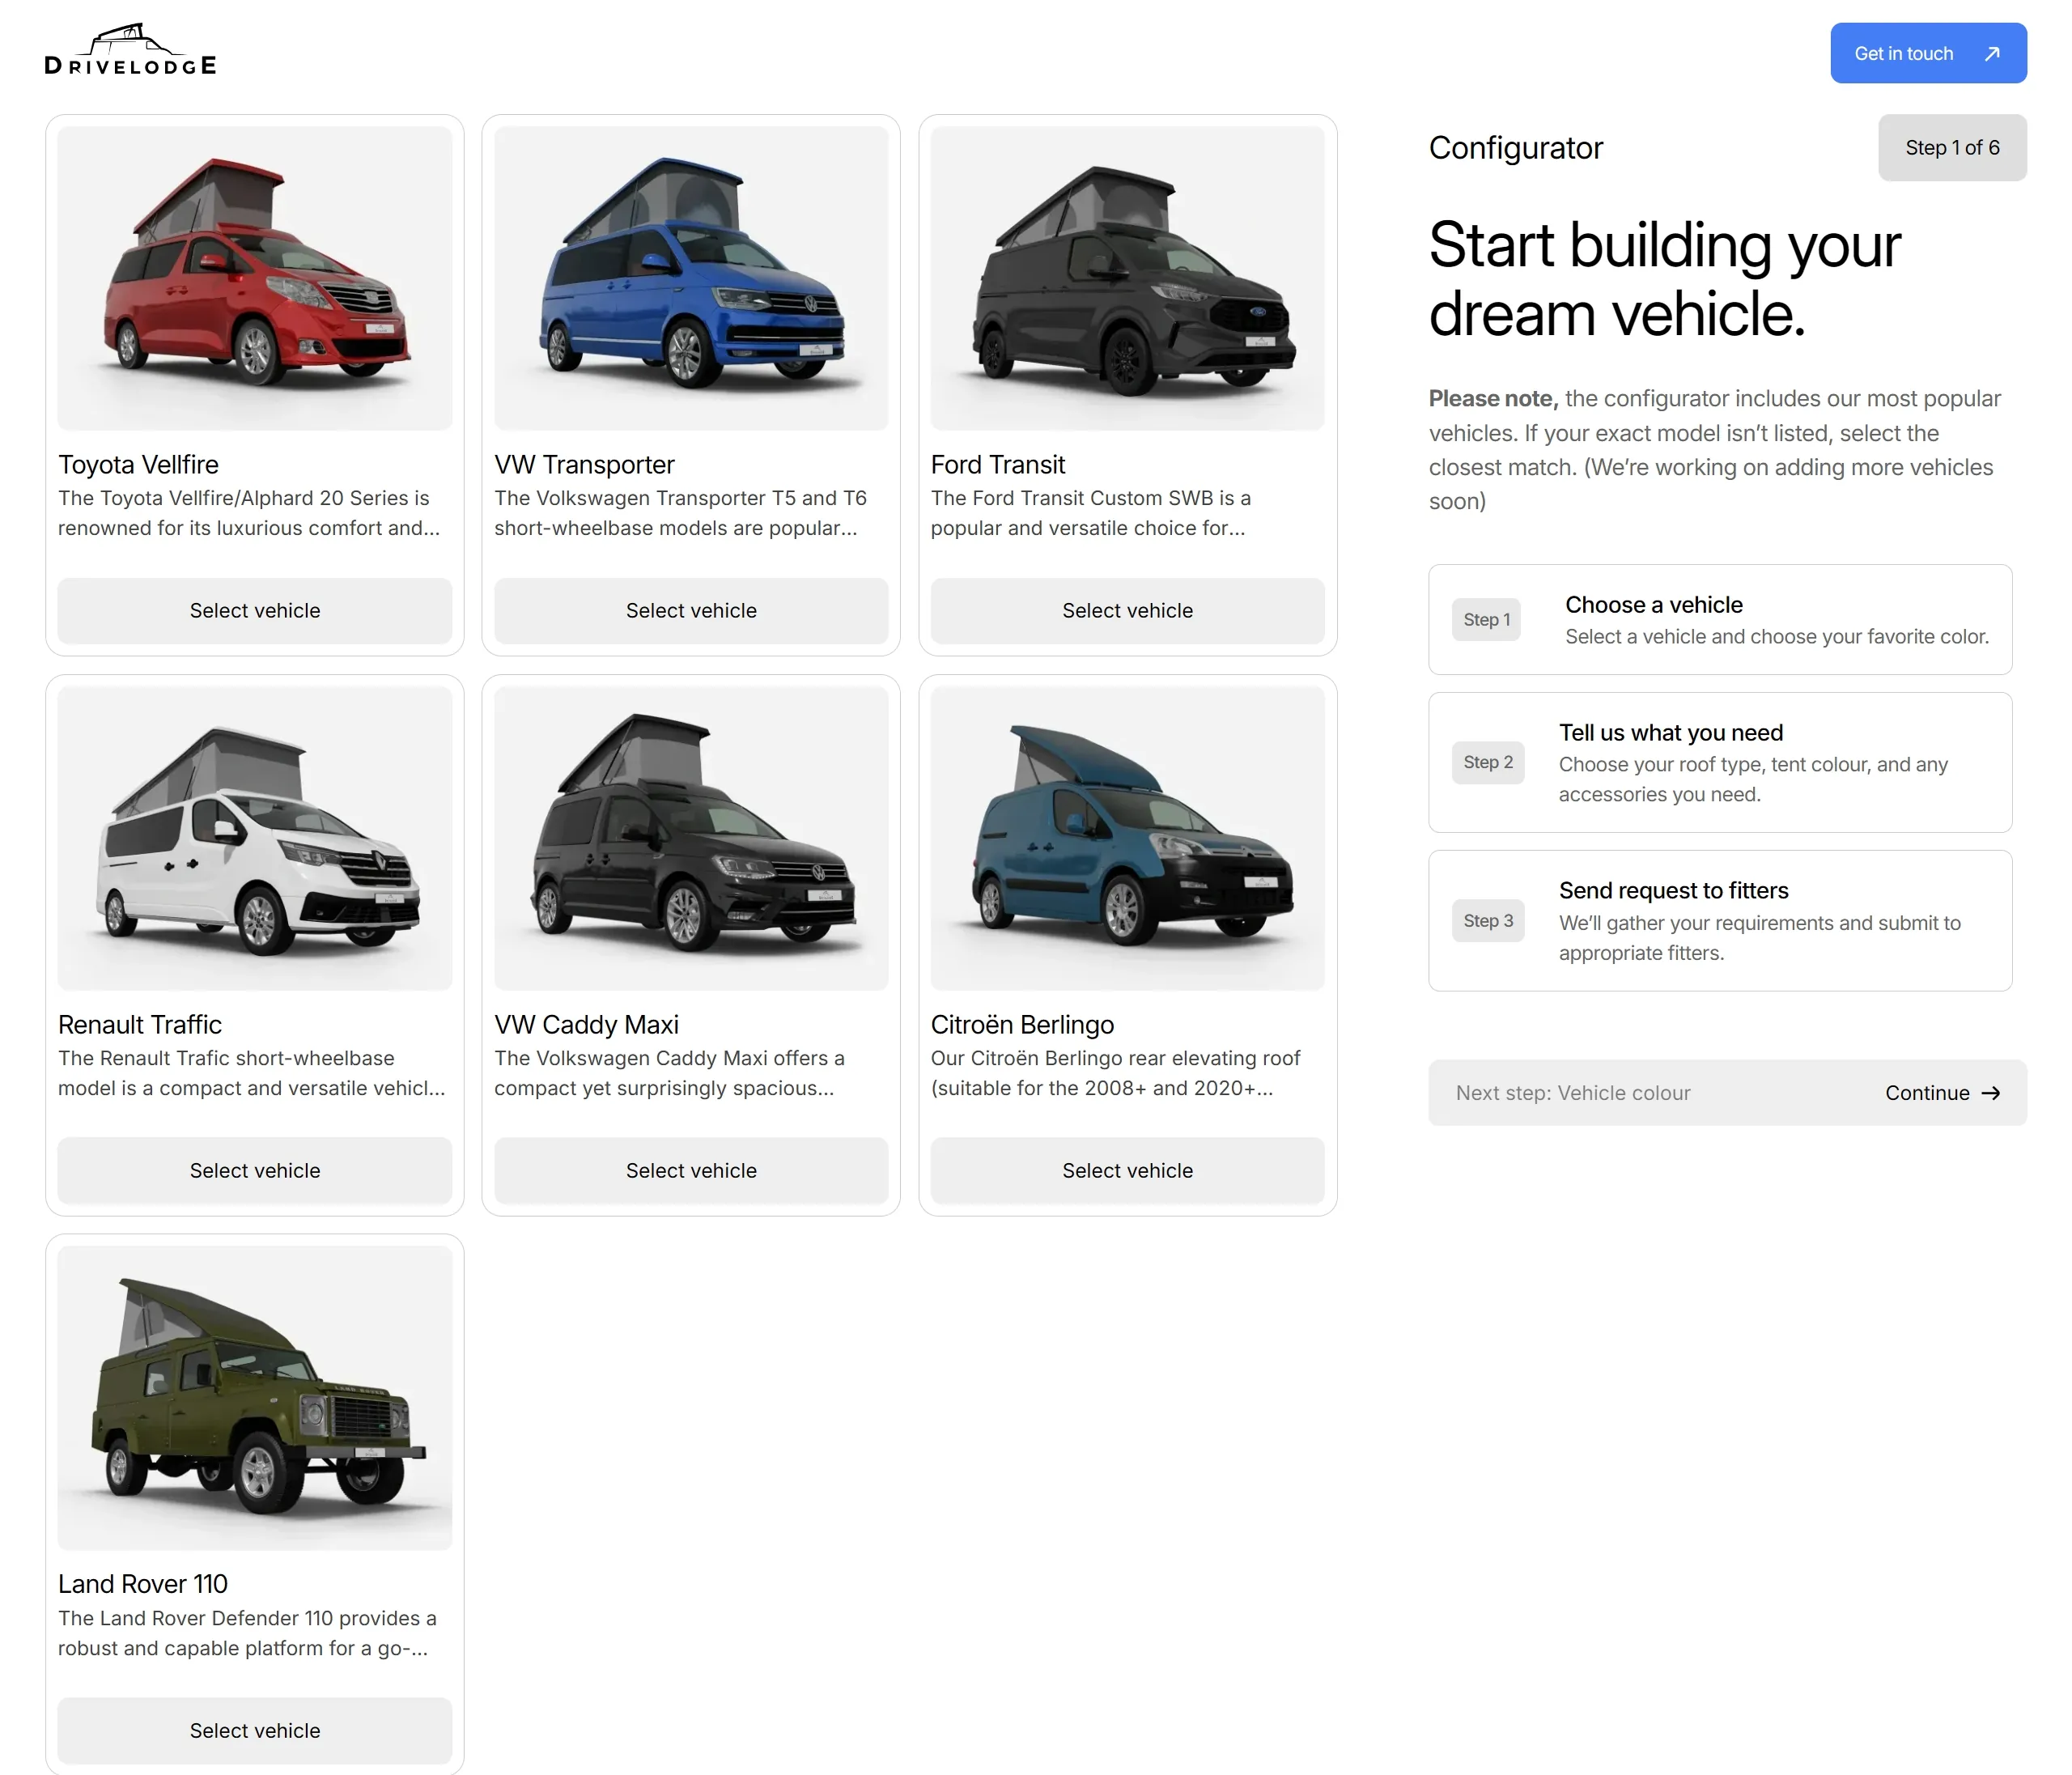The image size is (2072, 1775).
Task: Select vehicle under VW Caddy Maxi
Action: pos(691,1170)
